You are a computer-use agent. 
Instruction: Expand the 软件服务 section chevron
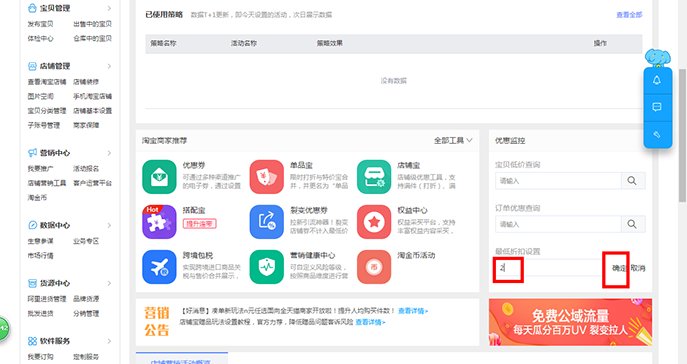point(109,341)
